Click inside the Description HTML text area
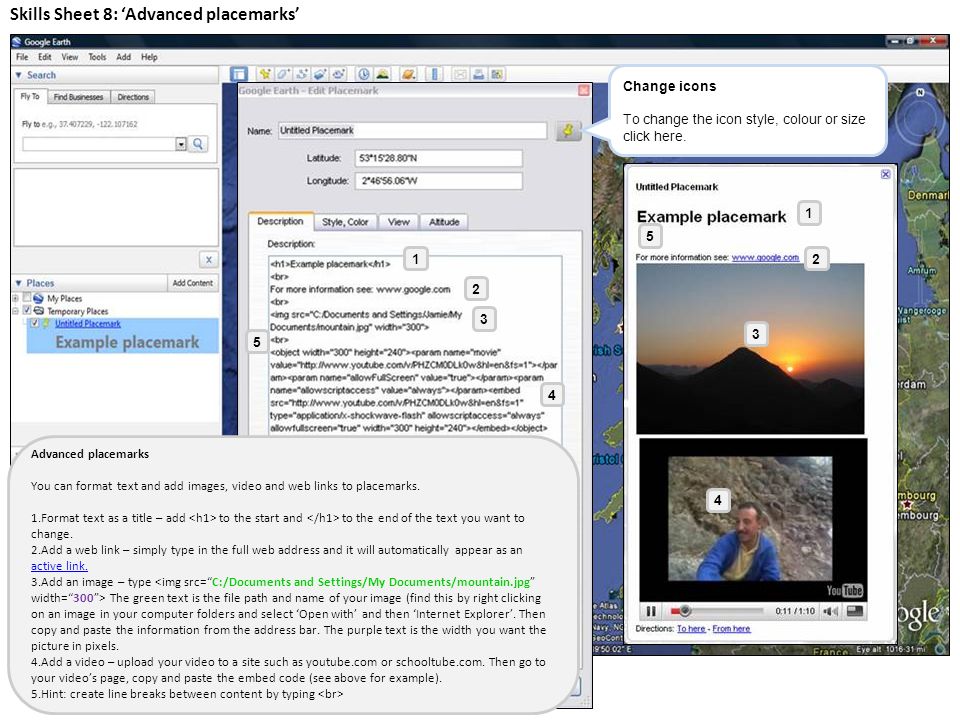 click(x=414, y=345)
